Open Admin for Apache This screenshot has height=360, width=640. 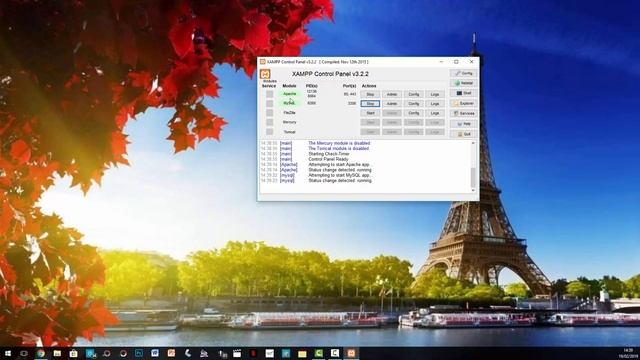(392, 94)
